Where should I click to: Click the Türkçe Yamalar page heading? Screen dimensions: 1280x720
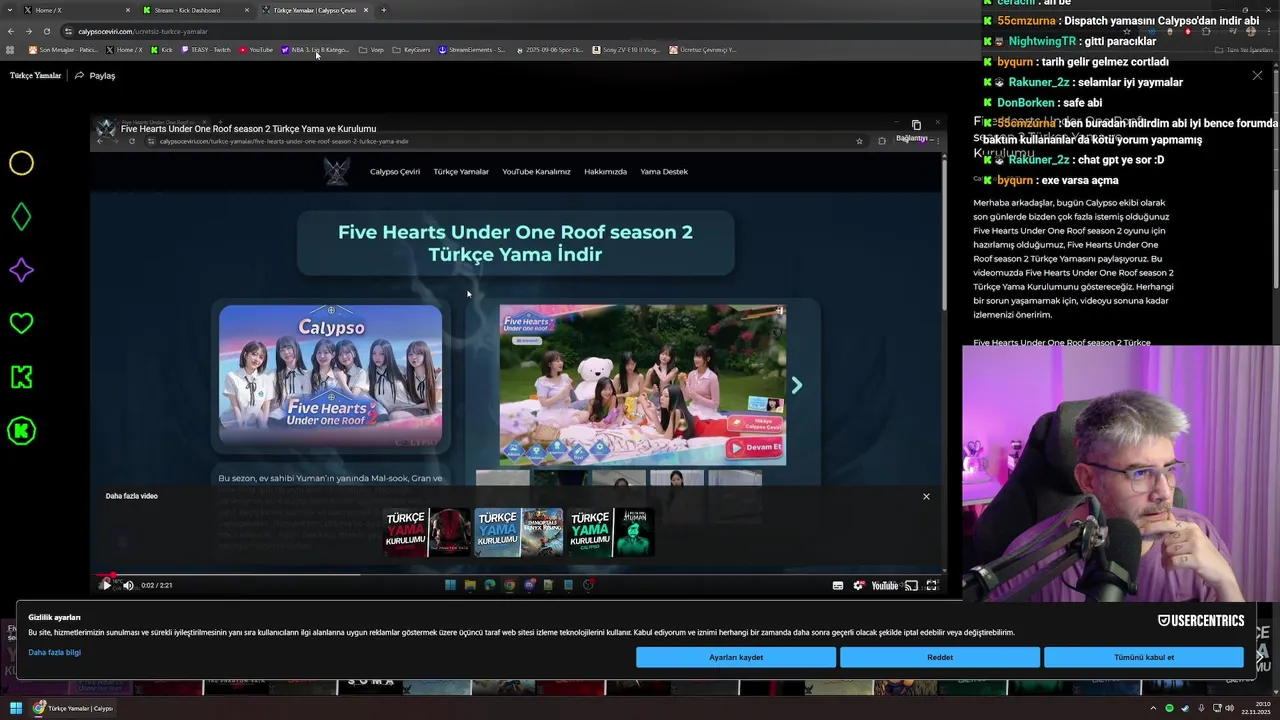(36, 75)
